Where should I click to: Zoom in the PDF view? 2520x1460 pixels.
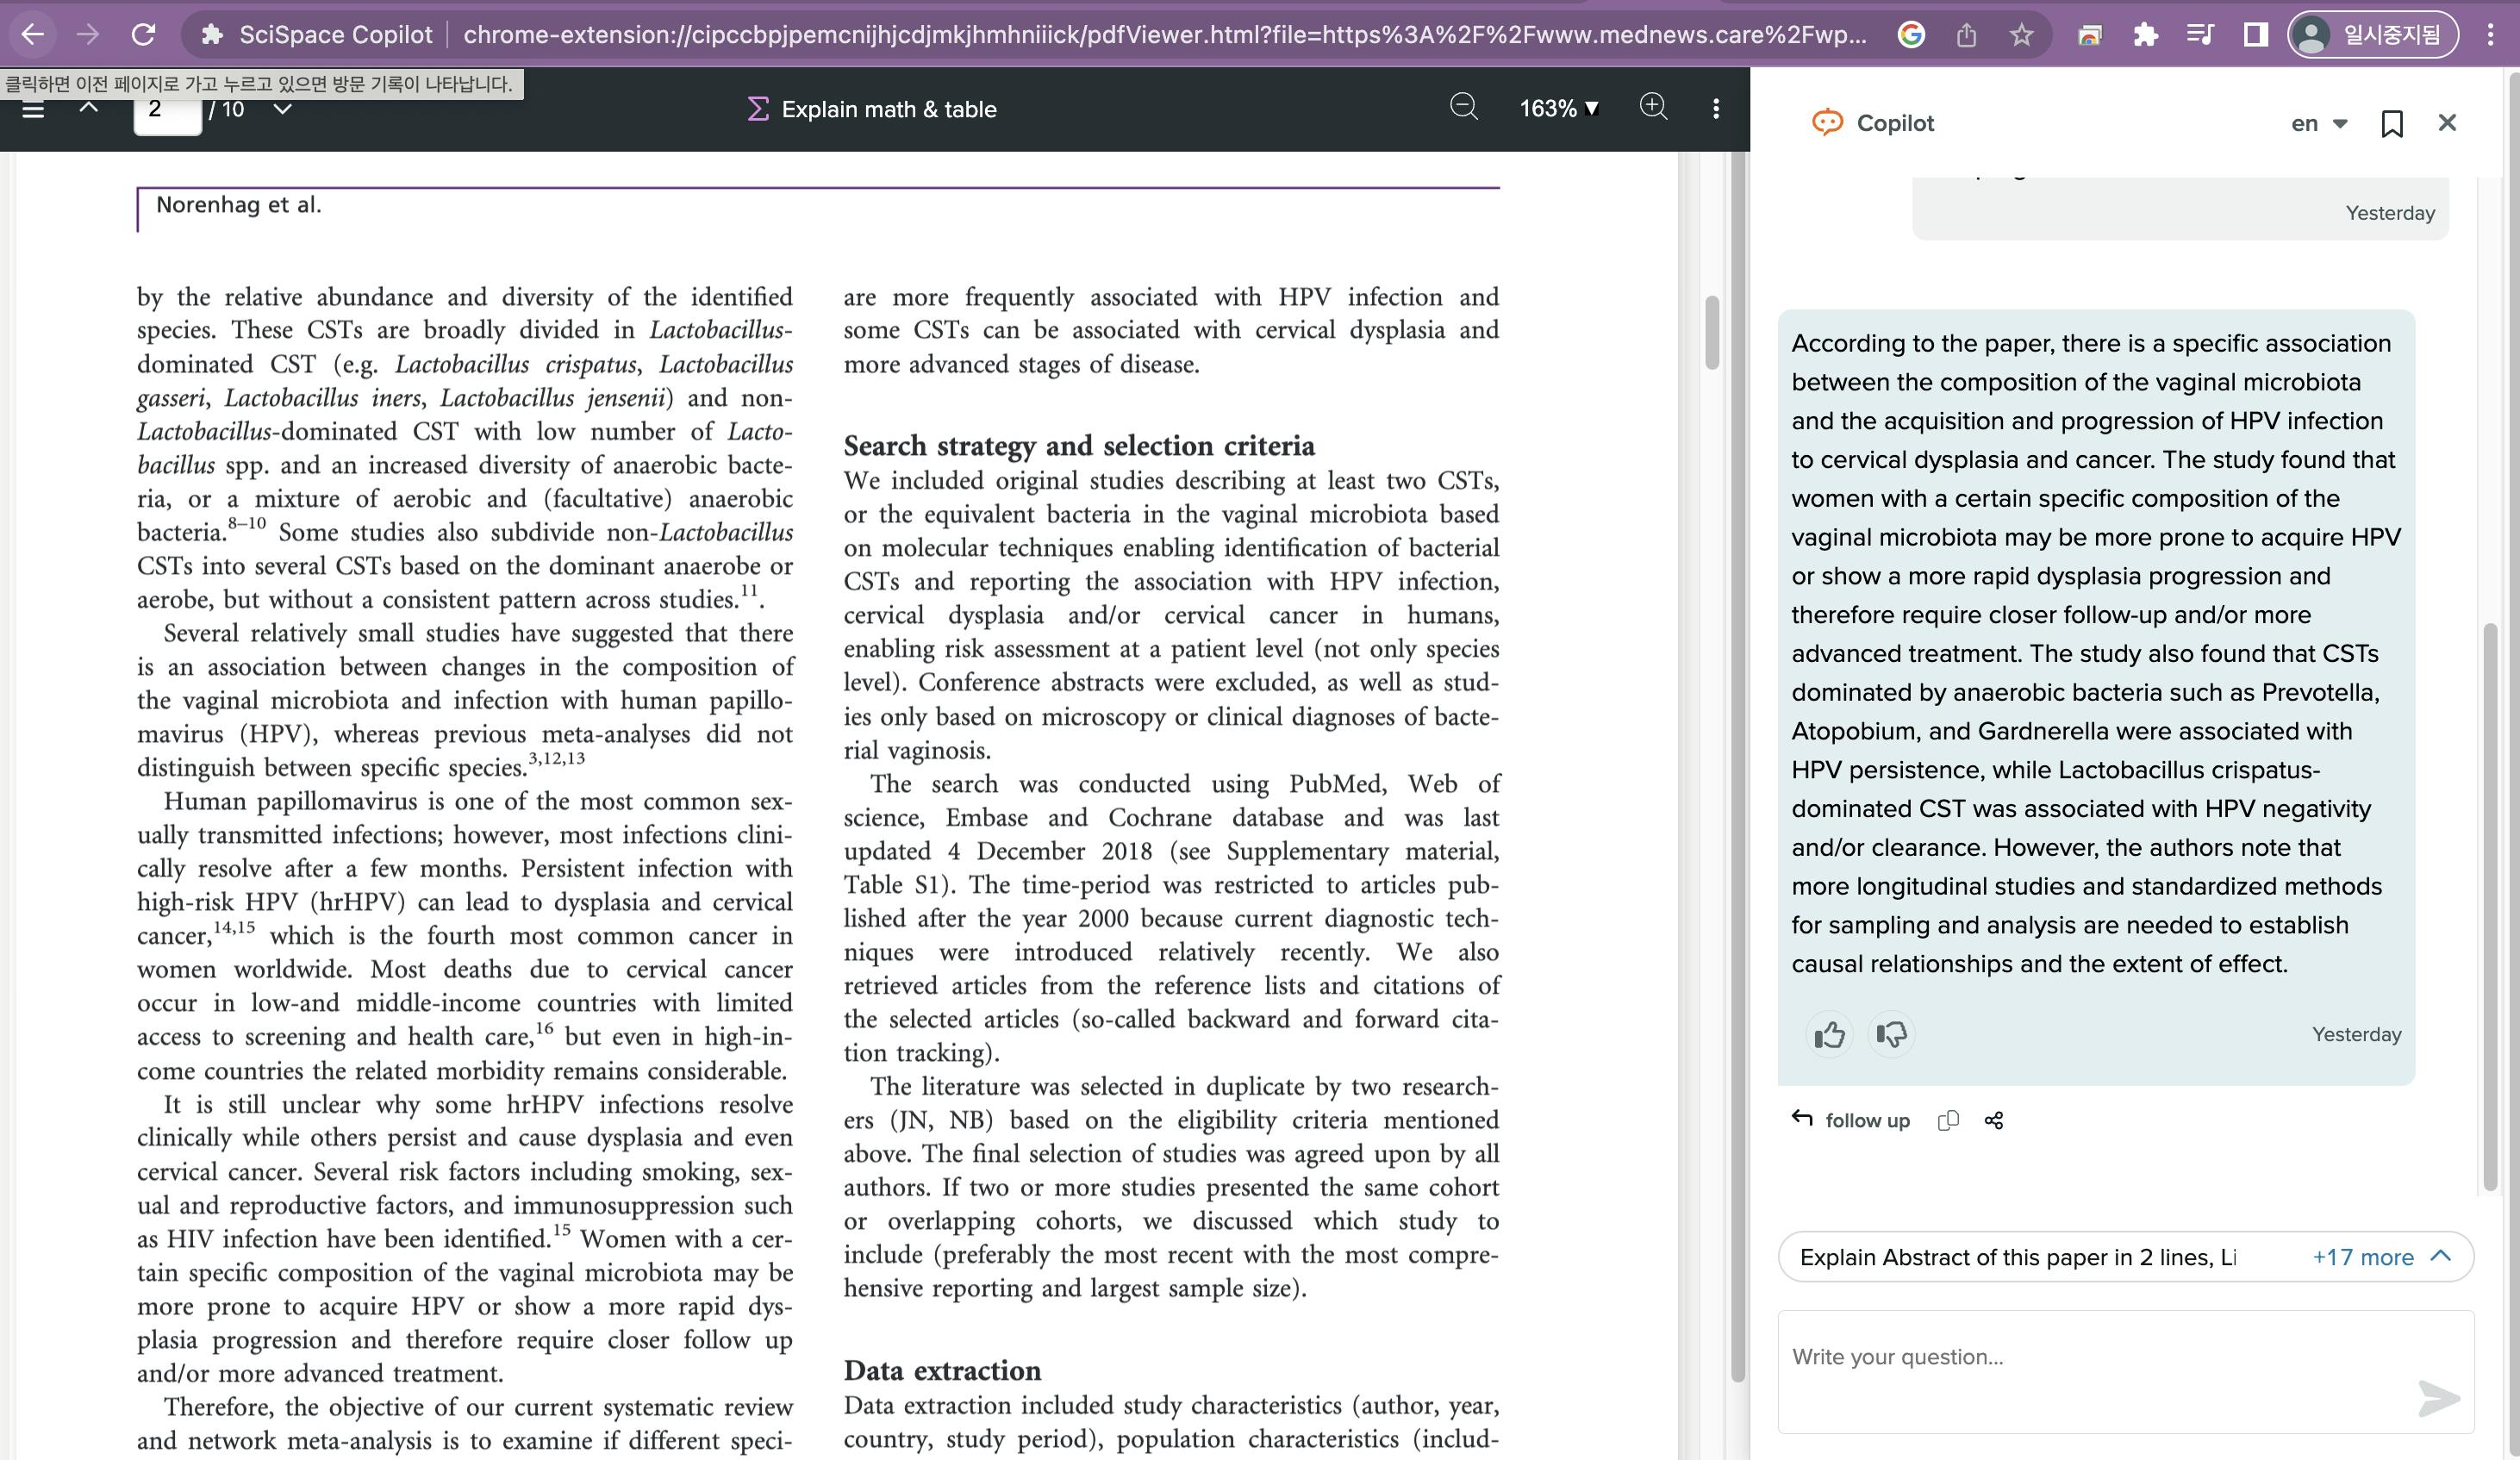[1653, 108]
